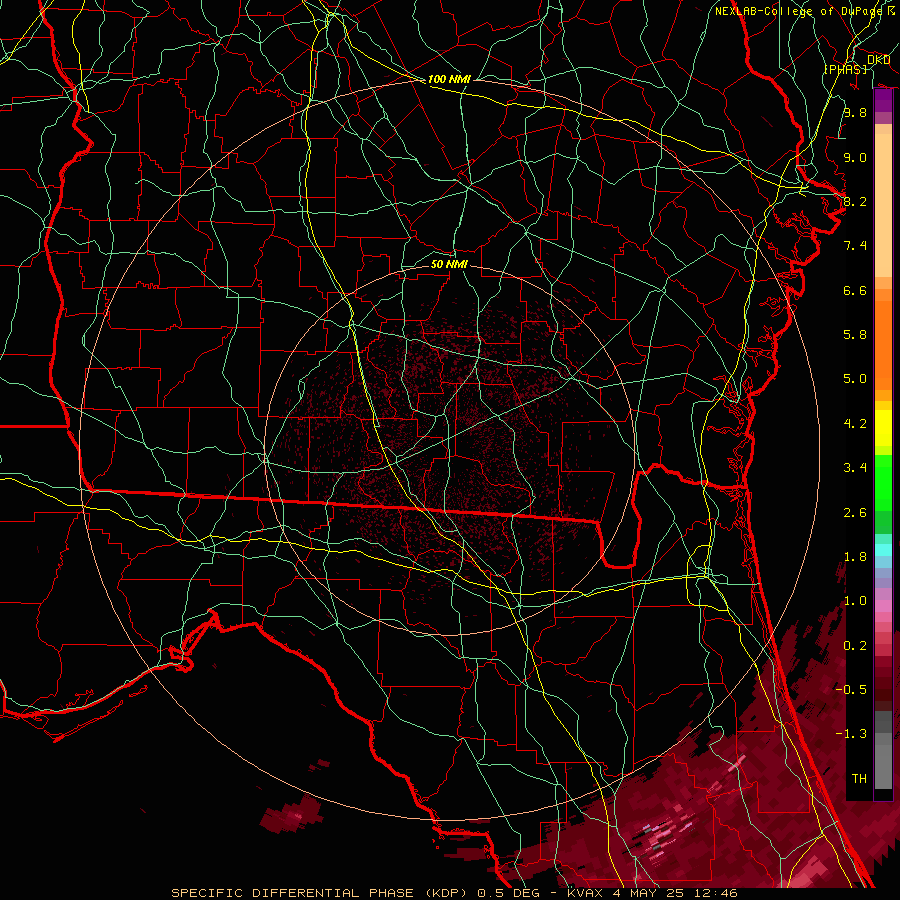Click the "TH" label on the scale
Viewport: 900px width, 900px height.
[x=859, y=779]
